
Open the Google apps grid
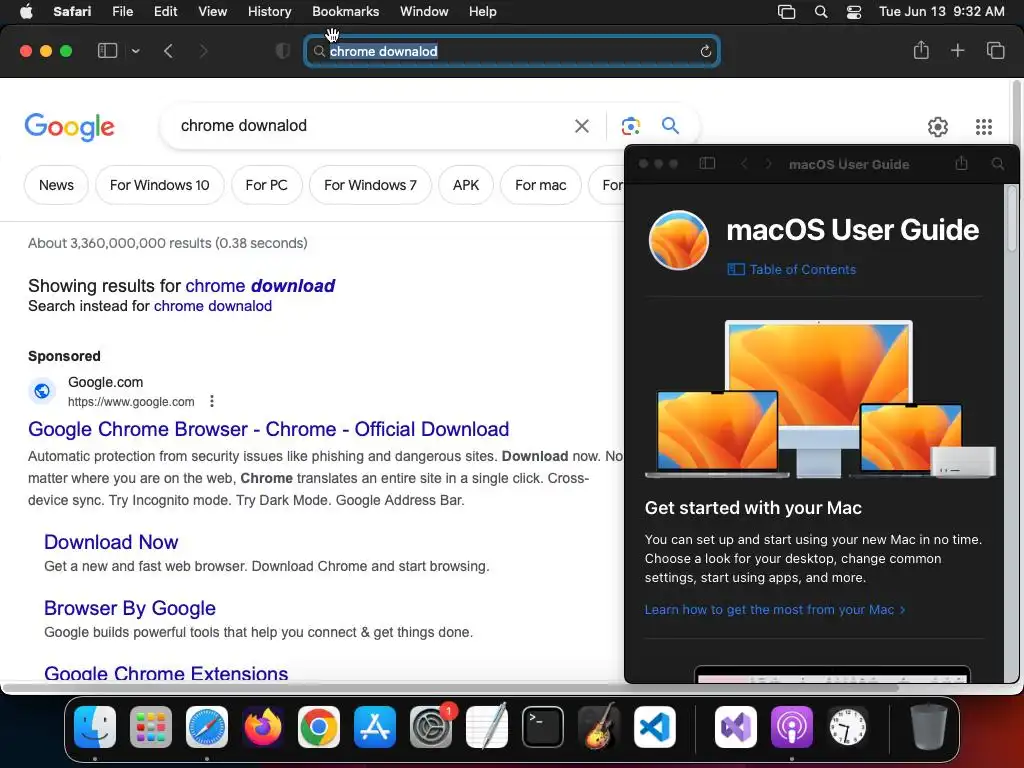click(x=984, y=127)
